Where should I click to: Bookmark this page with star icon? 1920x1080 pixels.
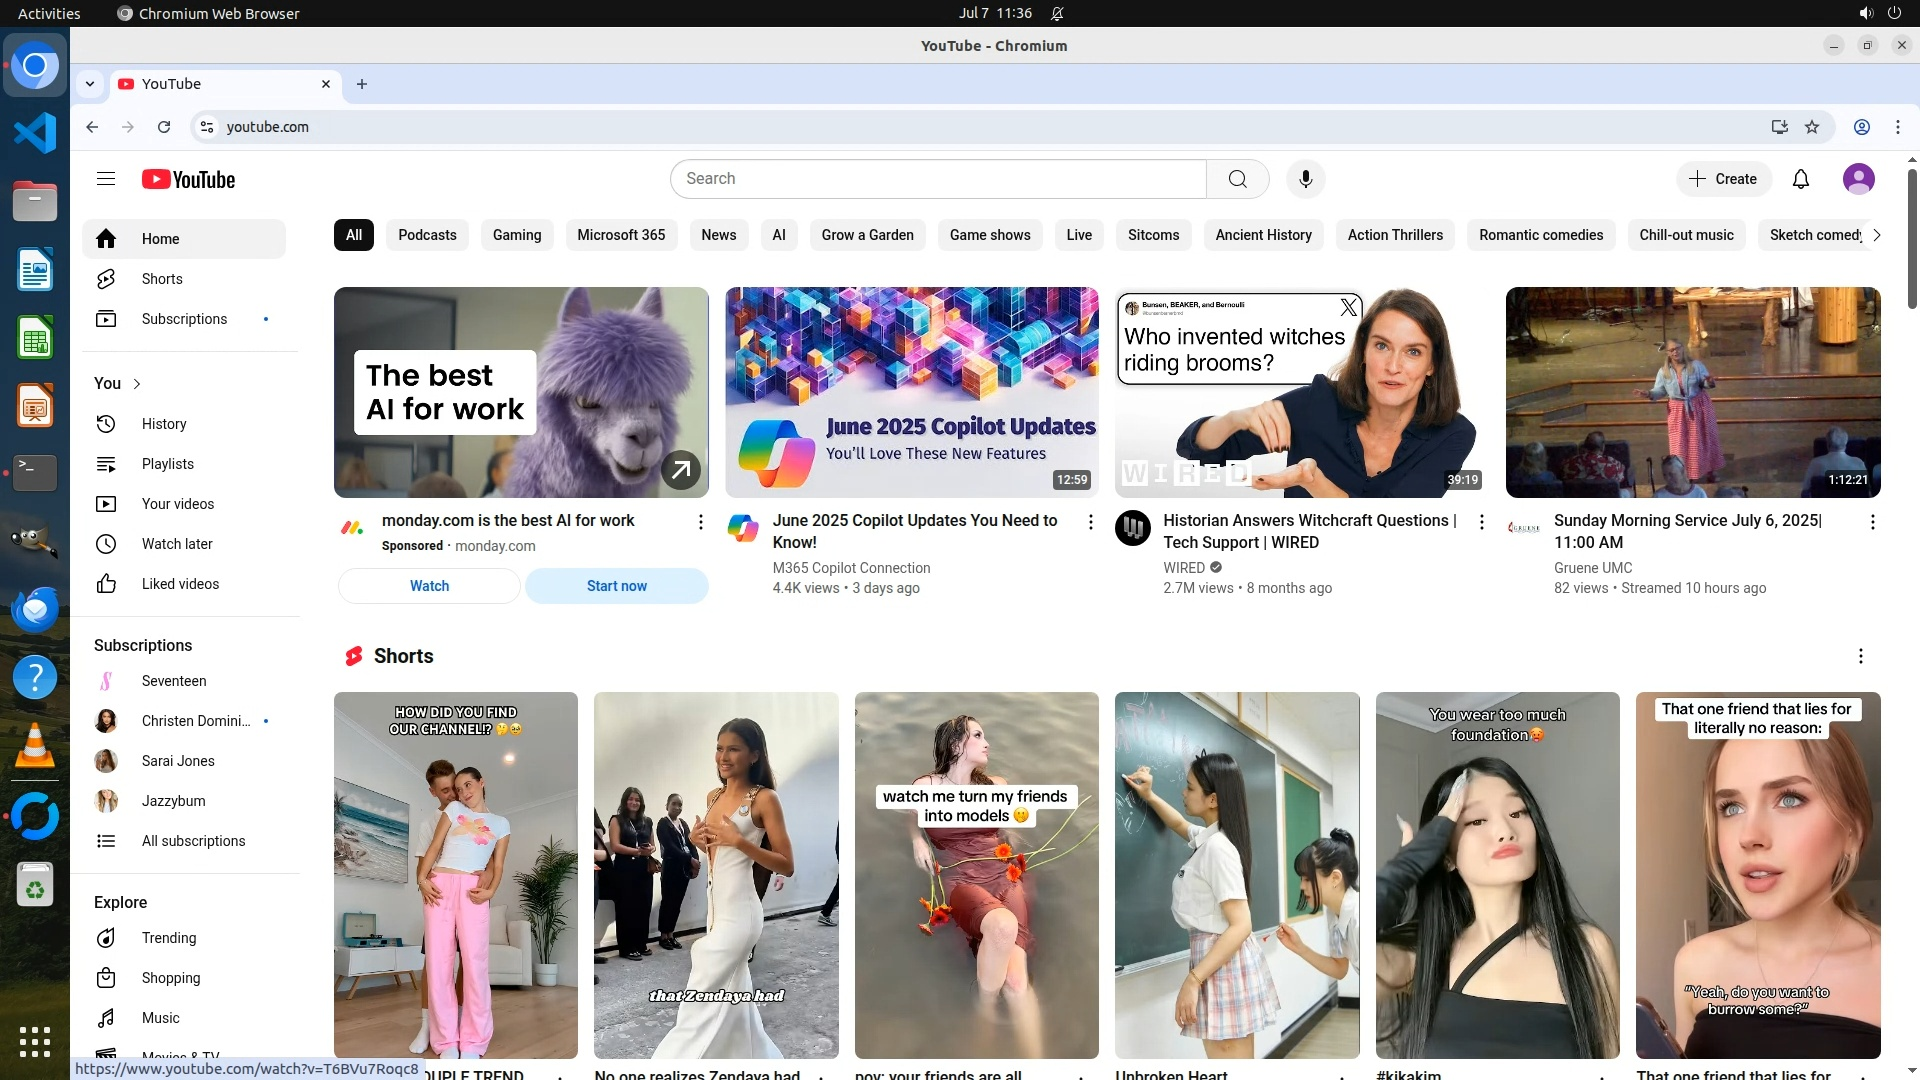(x=1812, y=127)
